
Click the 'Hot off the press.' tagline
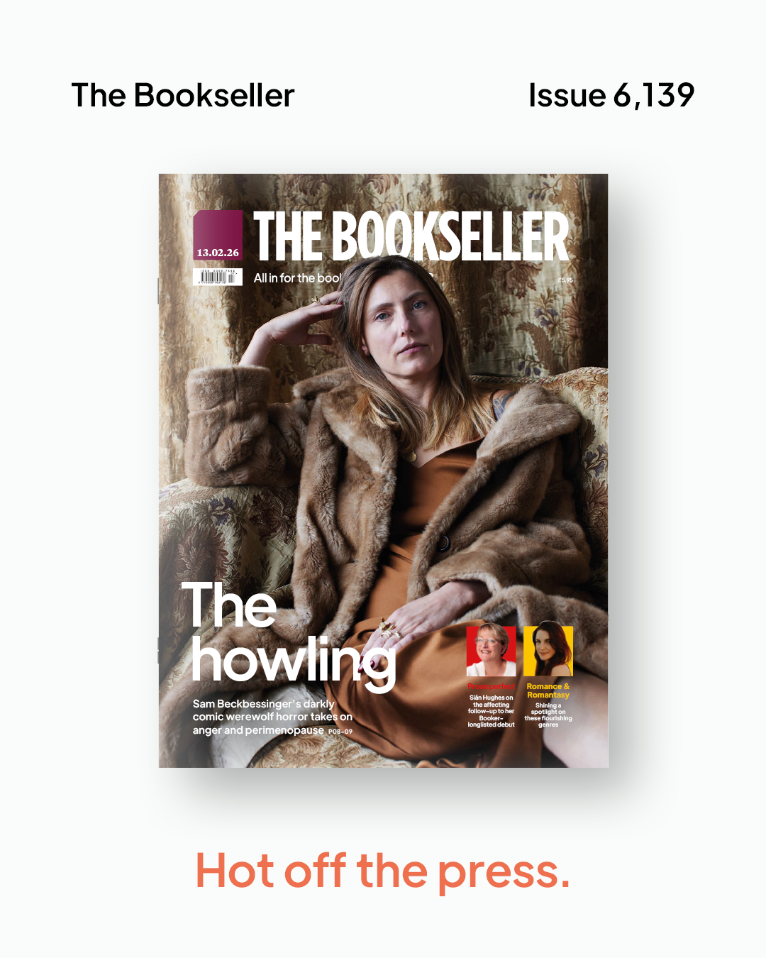pyautogui.click(x=382, y=871)
